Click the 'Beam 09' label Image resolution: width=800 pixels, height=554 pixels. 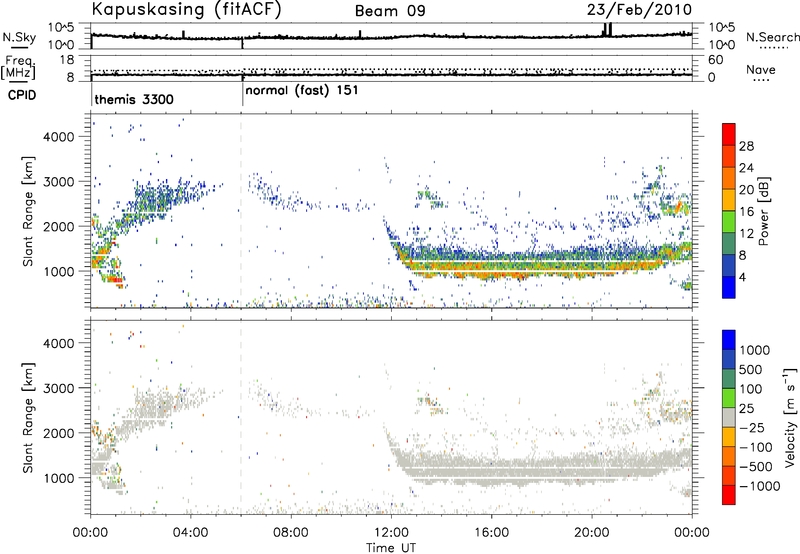click(x=390, y=11)
